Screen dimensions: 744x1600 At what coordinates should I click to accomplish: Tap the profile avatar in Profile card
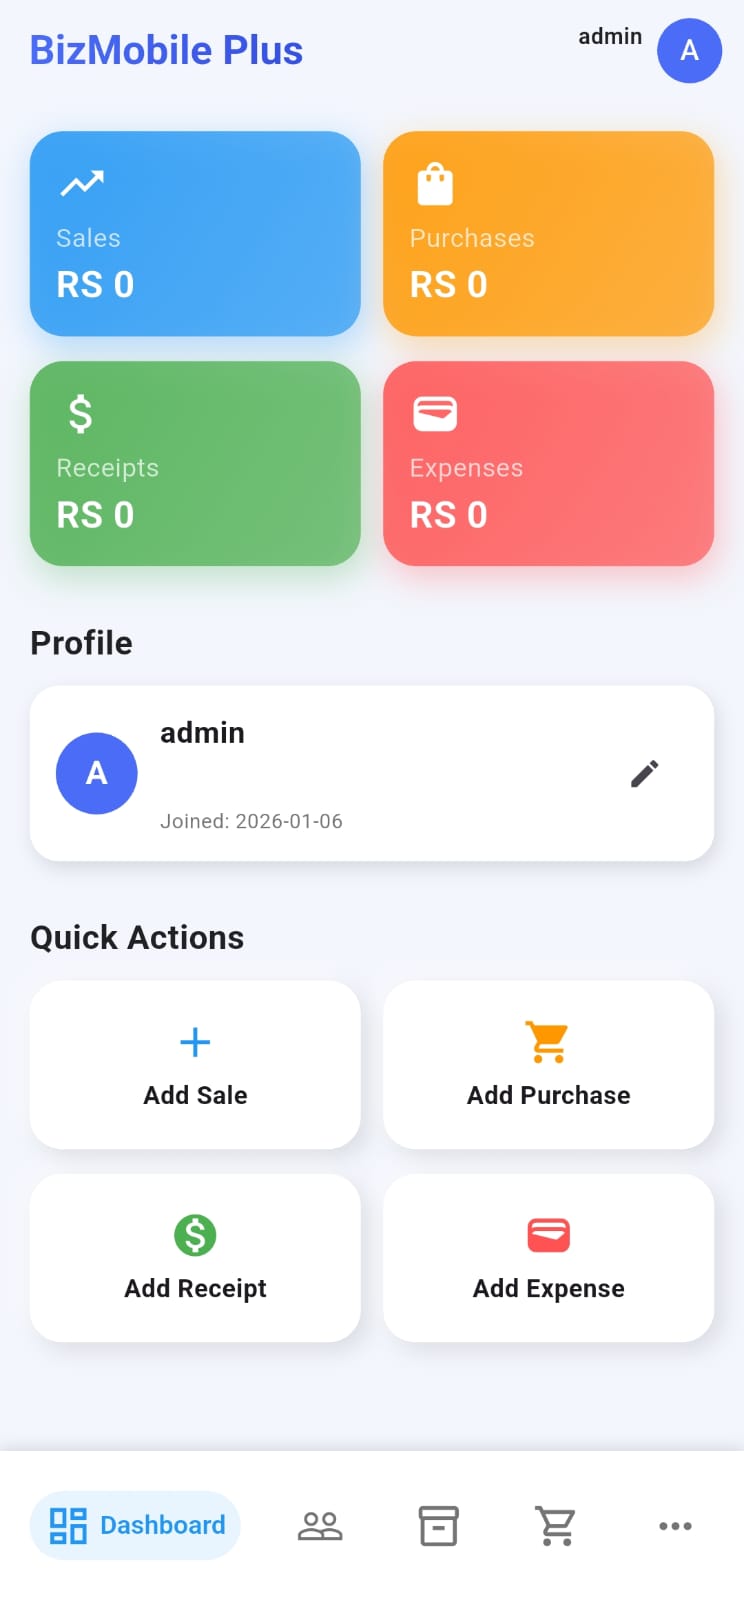click(97, 773)
